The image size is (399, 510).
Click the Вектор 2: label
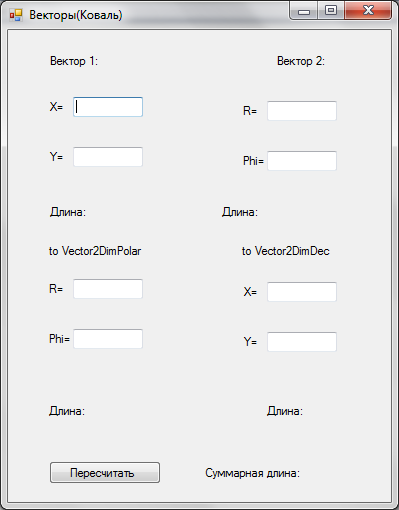point(301,61)
